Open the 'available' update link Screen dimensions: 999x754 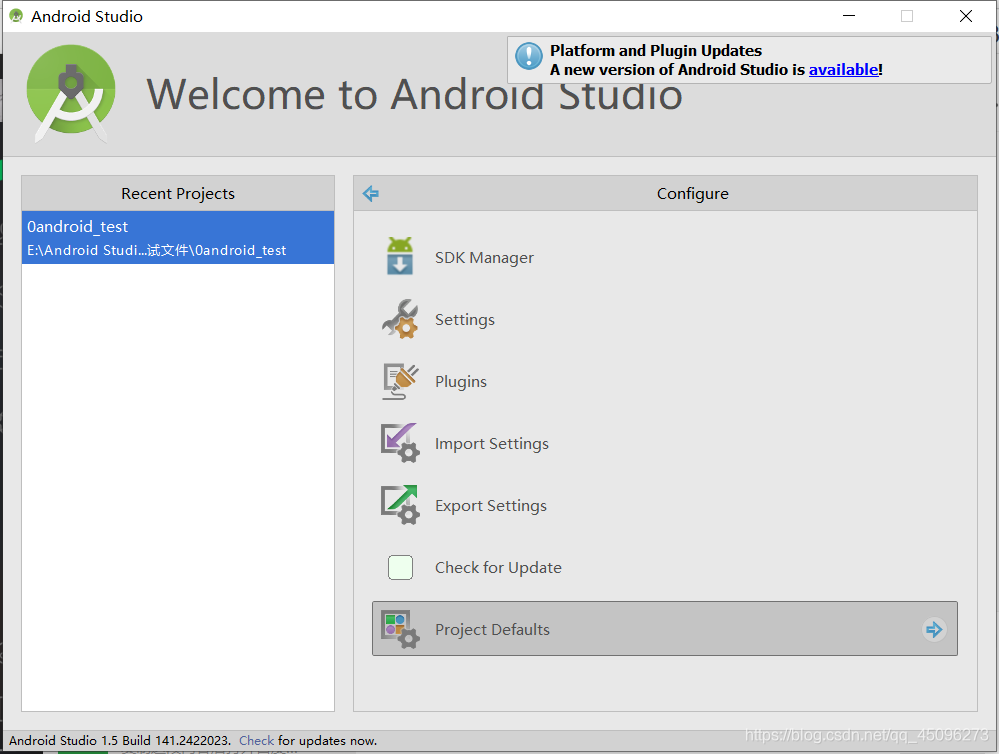[844, 69]
